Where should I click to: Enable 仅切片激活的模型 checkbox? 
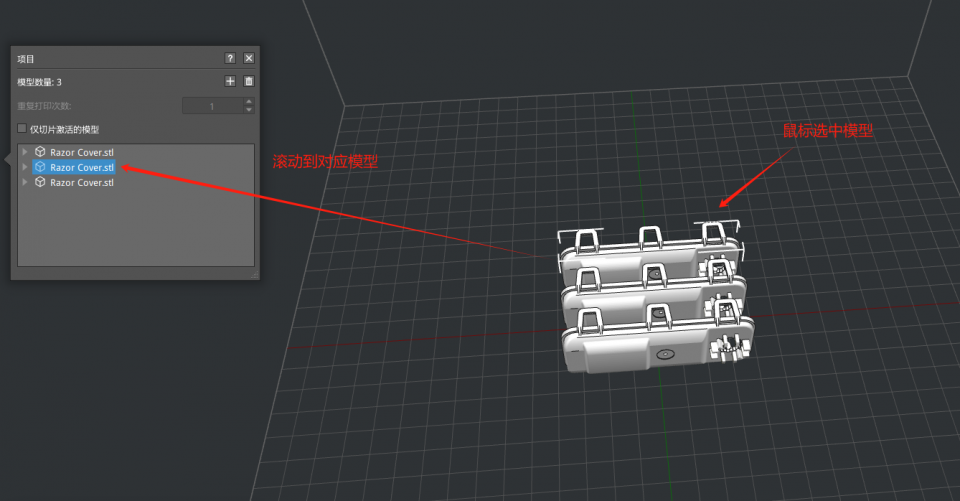click(22, 129)
